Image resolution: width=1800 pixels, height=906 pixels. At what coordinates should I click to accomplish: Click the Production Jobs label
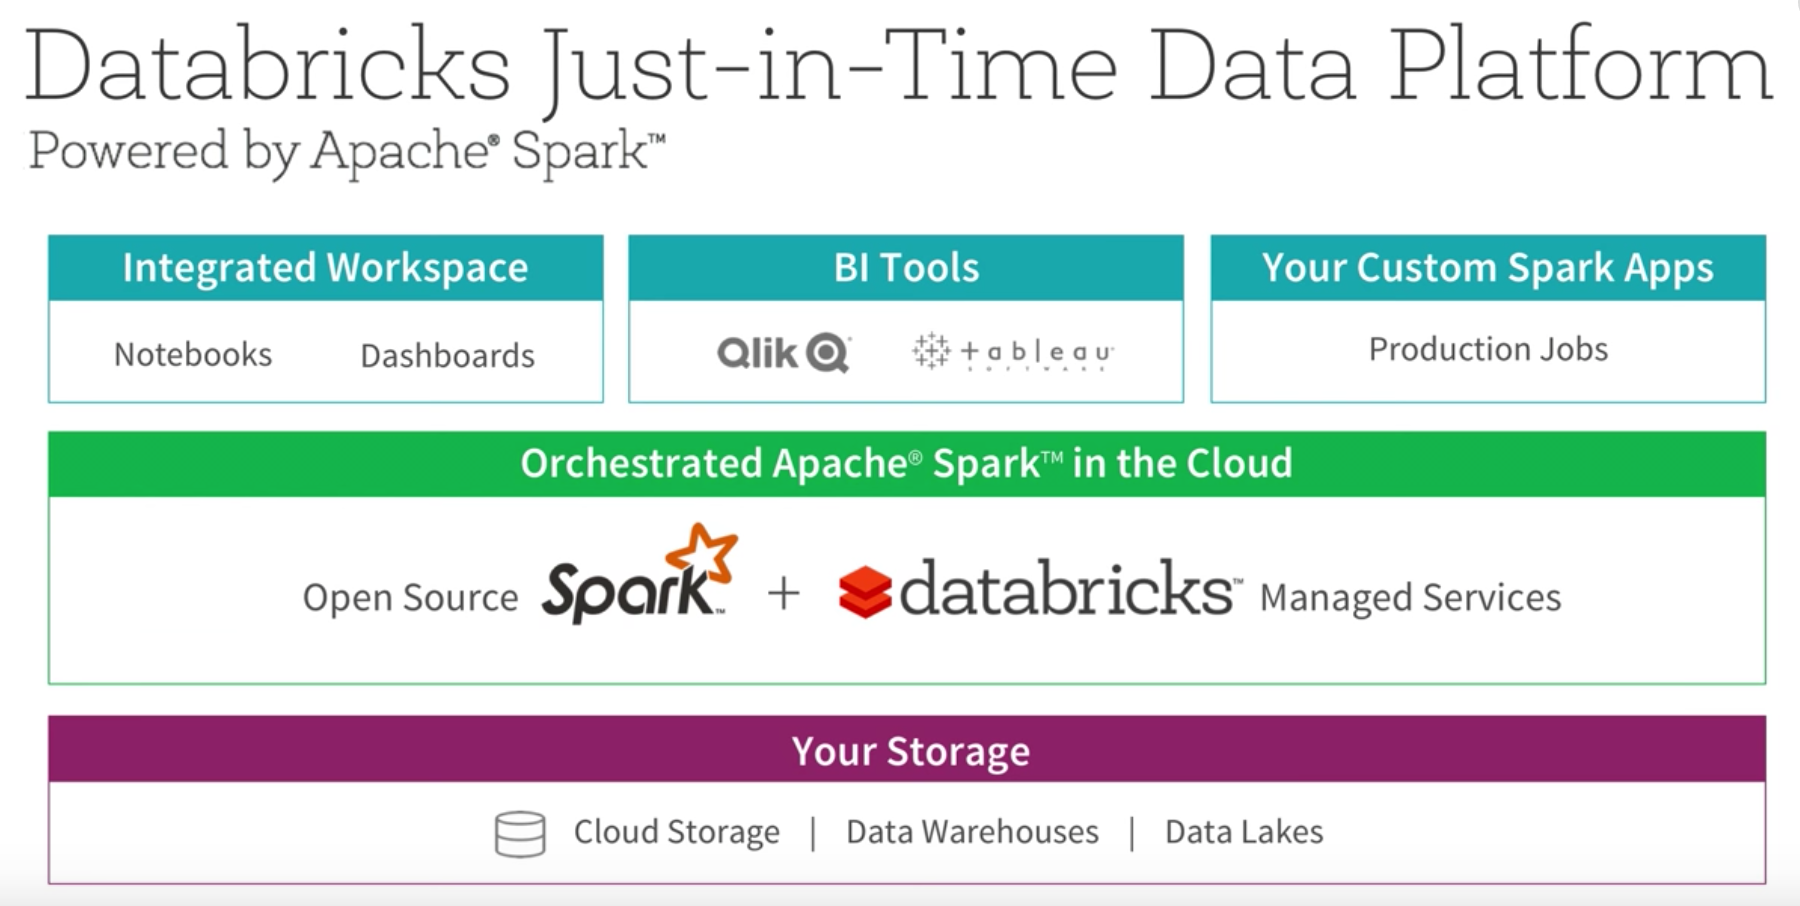(x=1488, y=349)
